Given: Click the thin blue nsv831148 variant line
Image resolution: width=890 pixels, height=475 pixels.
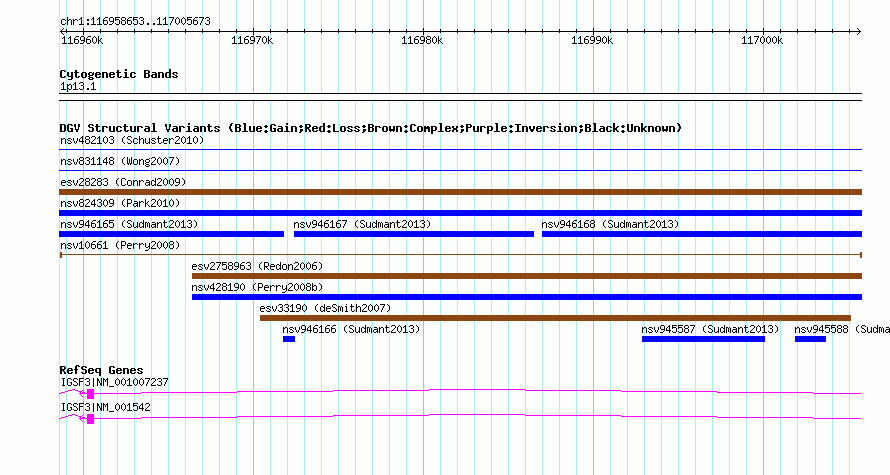Looking at the screenshot, I should point(460,170).
